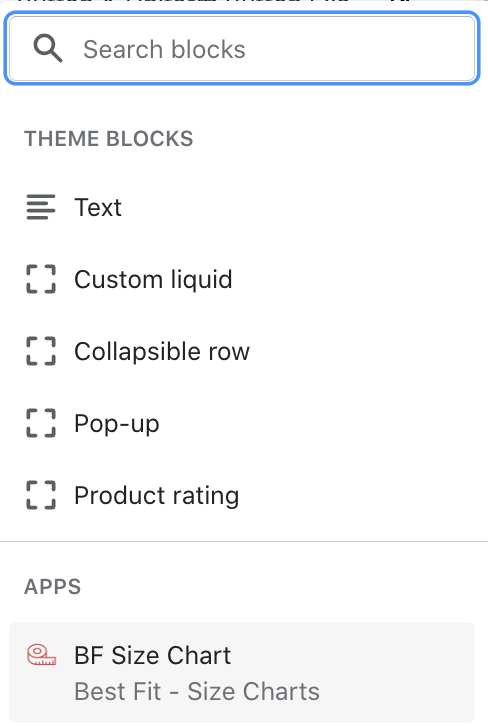This screenshot has width=488, height=726.
Task: Click the Pop-up block icon
Action: tap(41, 423)
